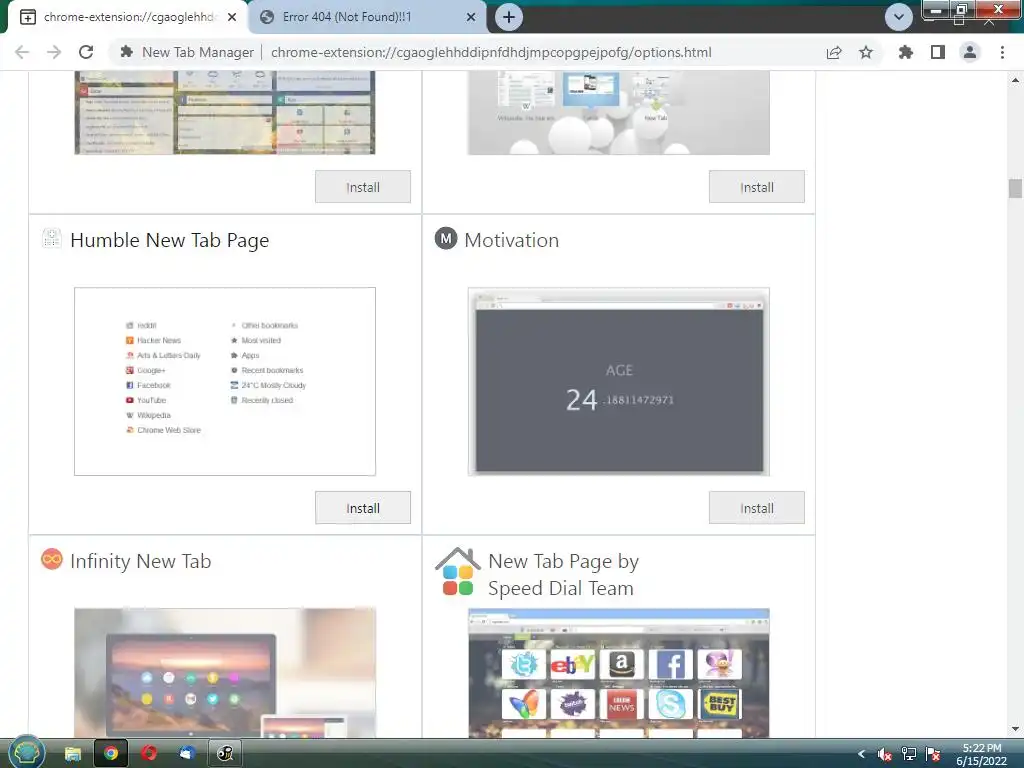Click the Infinity New Tab title
This screenshot has height=768, width=1024.
(140, 561)
